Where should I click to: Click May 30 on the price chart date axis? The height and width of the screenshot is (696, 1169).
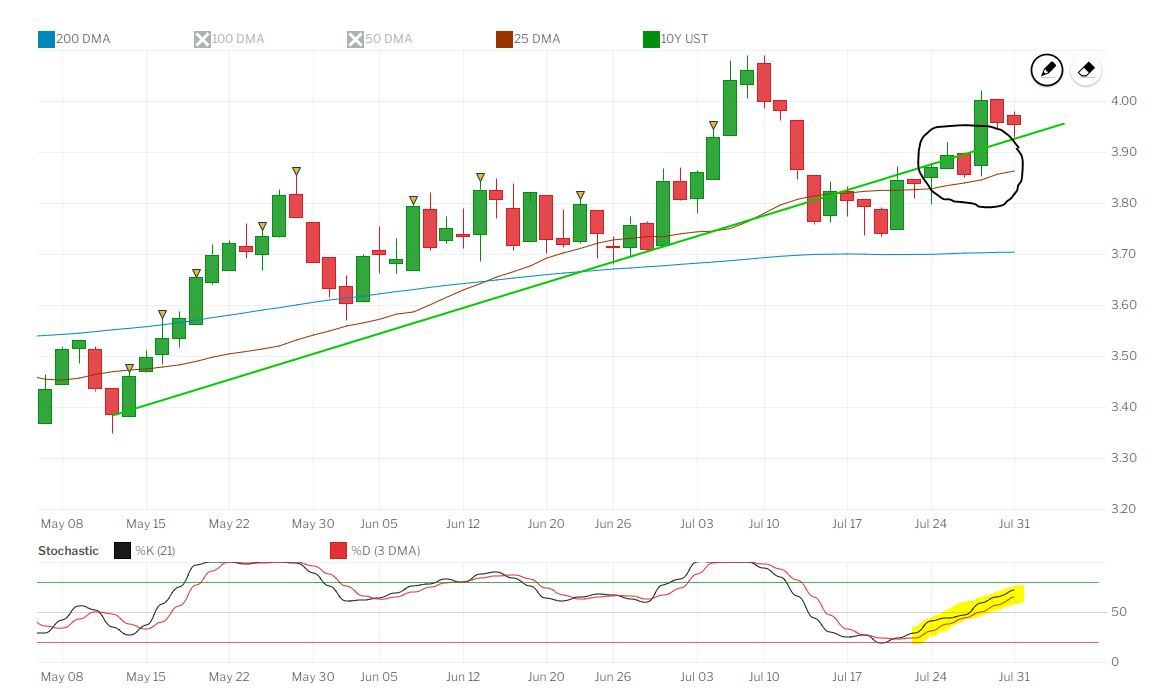[x=313, y=524]
